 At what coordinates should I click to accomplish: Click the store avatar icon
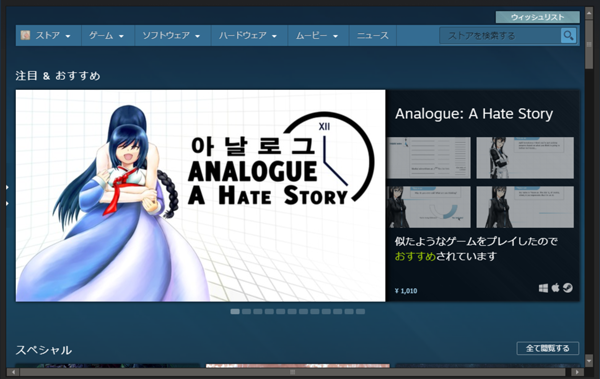click(x=25, y=35)
